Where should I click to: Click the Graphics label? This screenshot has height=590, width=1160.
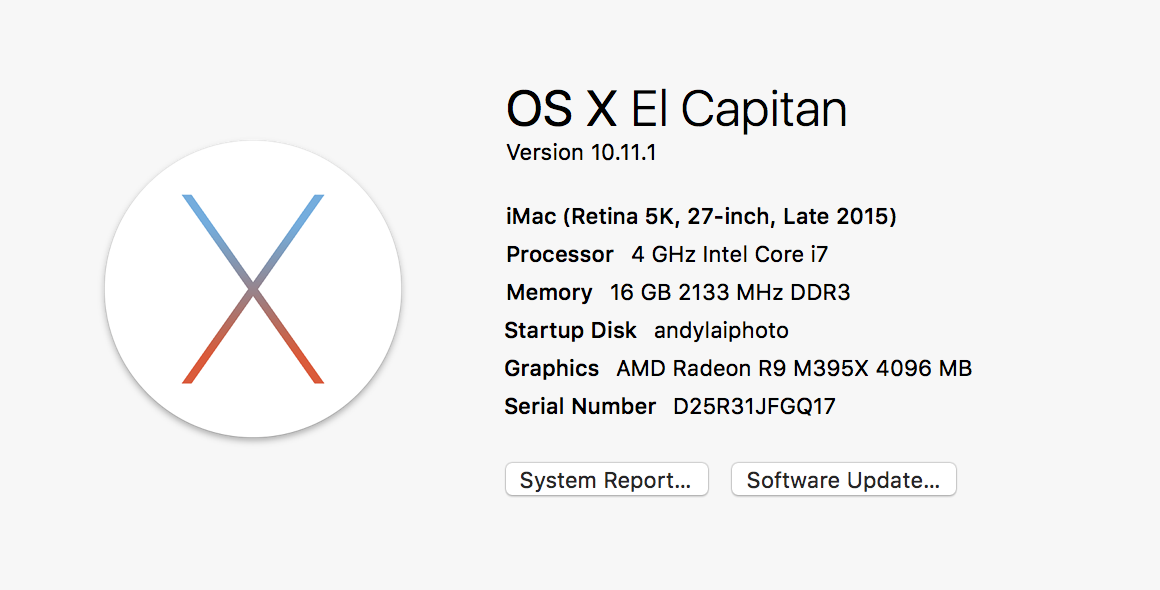pos(551,368)
